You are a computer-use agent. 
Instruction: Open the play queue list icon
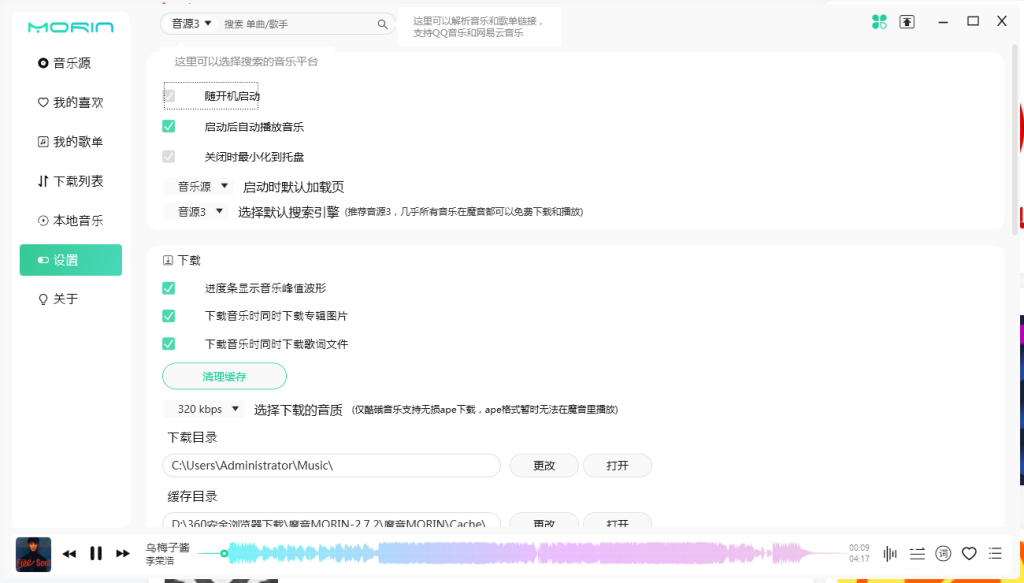(x=994, y=553)
